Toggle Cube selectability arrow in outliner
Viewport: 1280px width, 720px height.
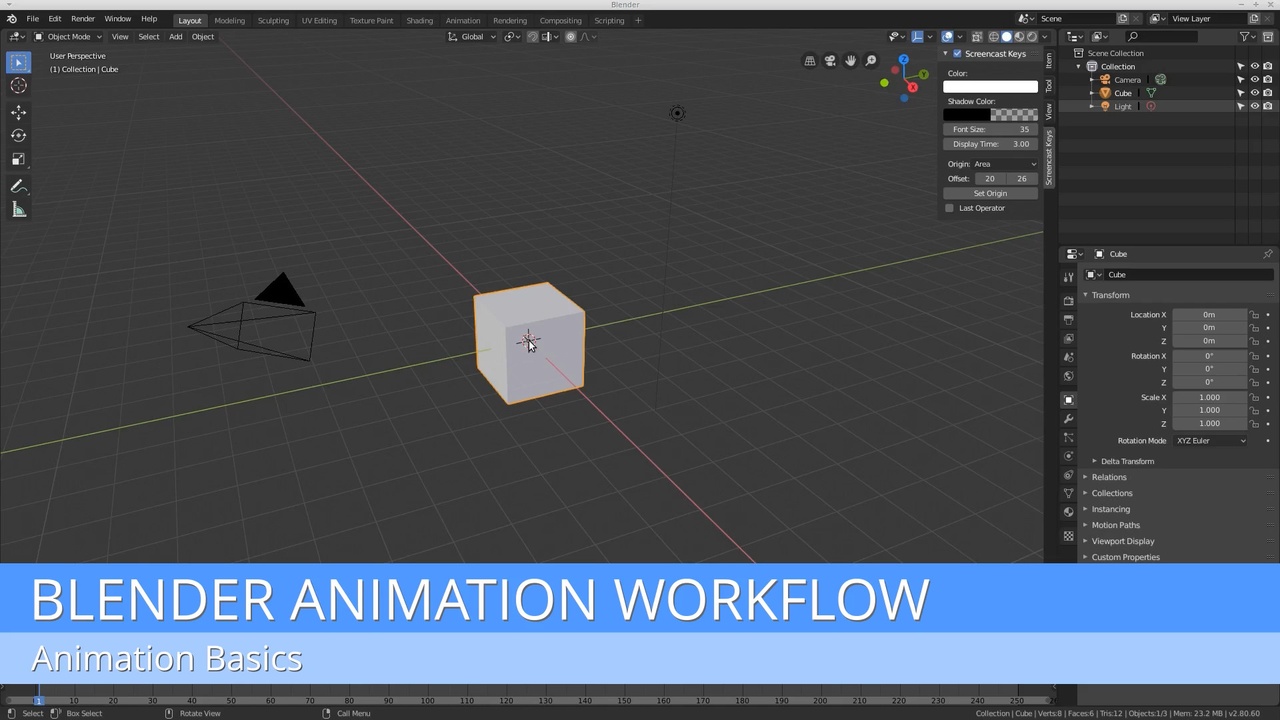click(x=1241, y=93)
